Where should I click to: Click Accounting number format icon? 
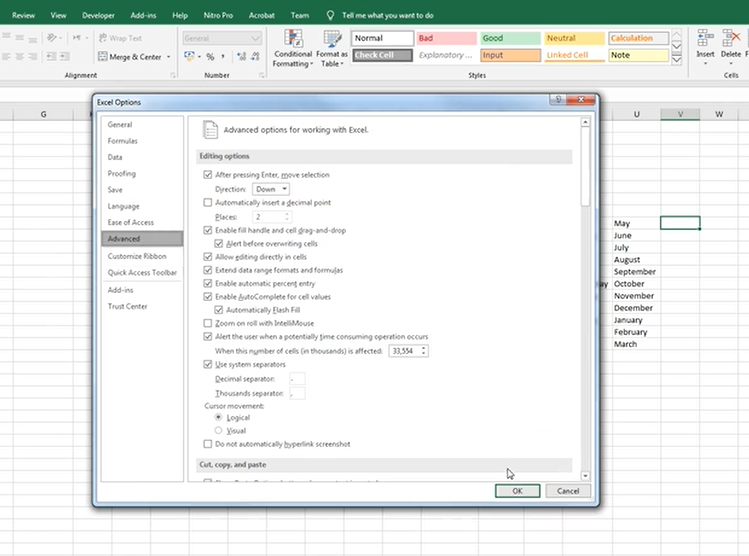(x=189, y=57)
